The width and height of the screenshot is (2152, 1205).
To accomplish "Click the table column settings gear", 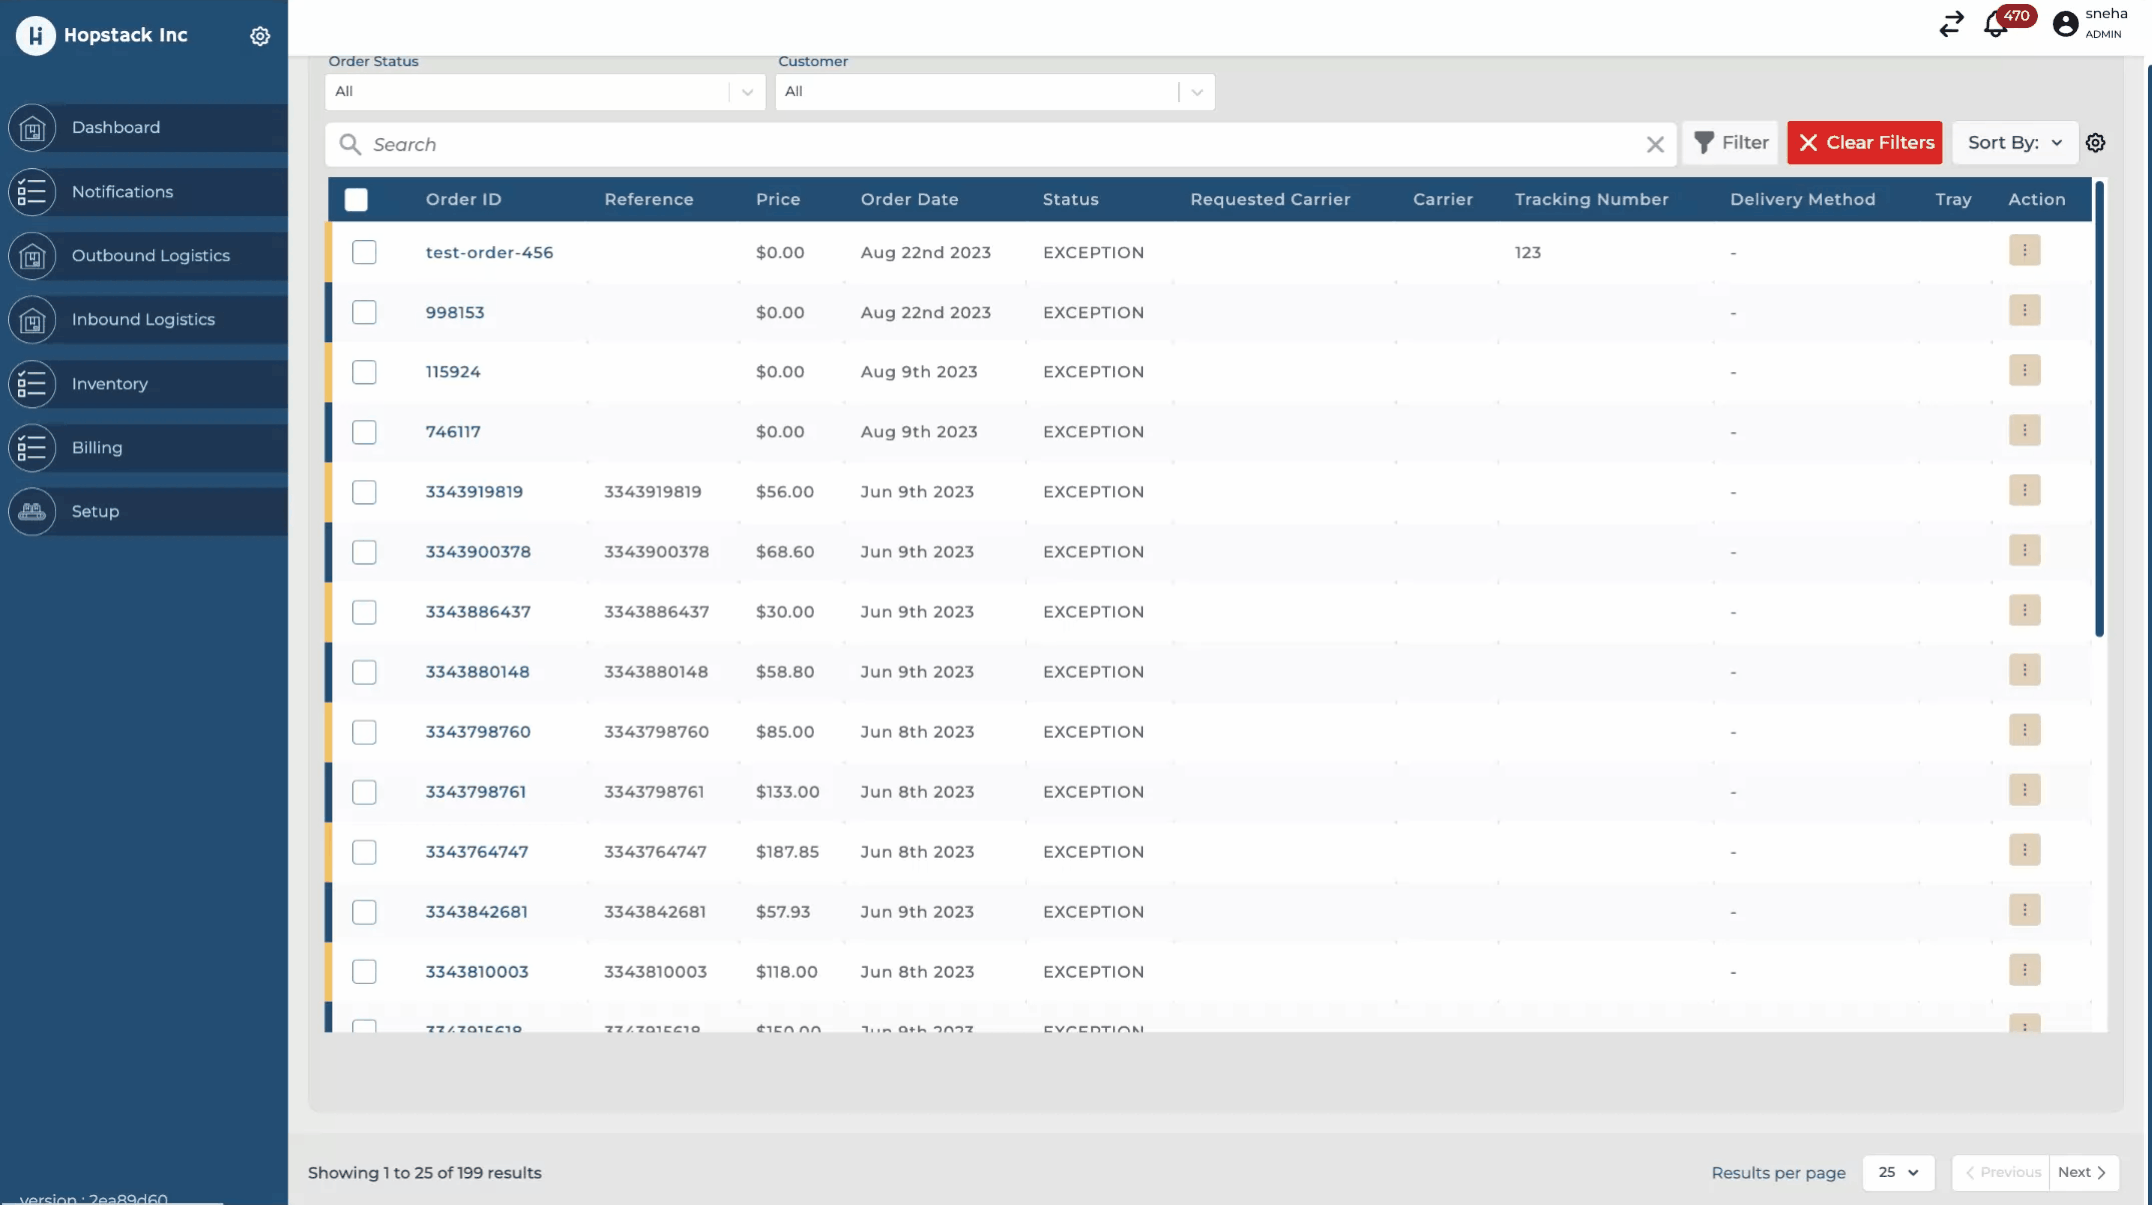I will click(2096, 143).
